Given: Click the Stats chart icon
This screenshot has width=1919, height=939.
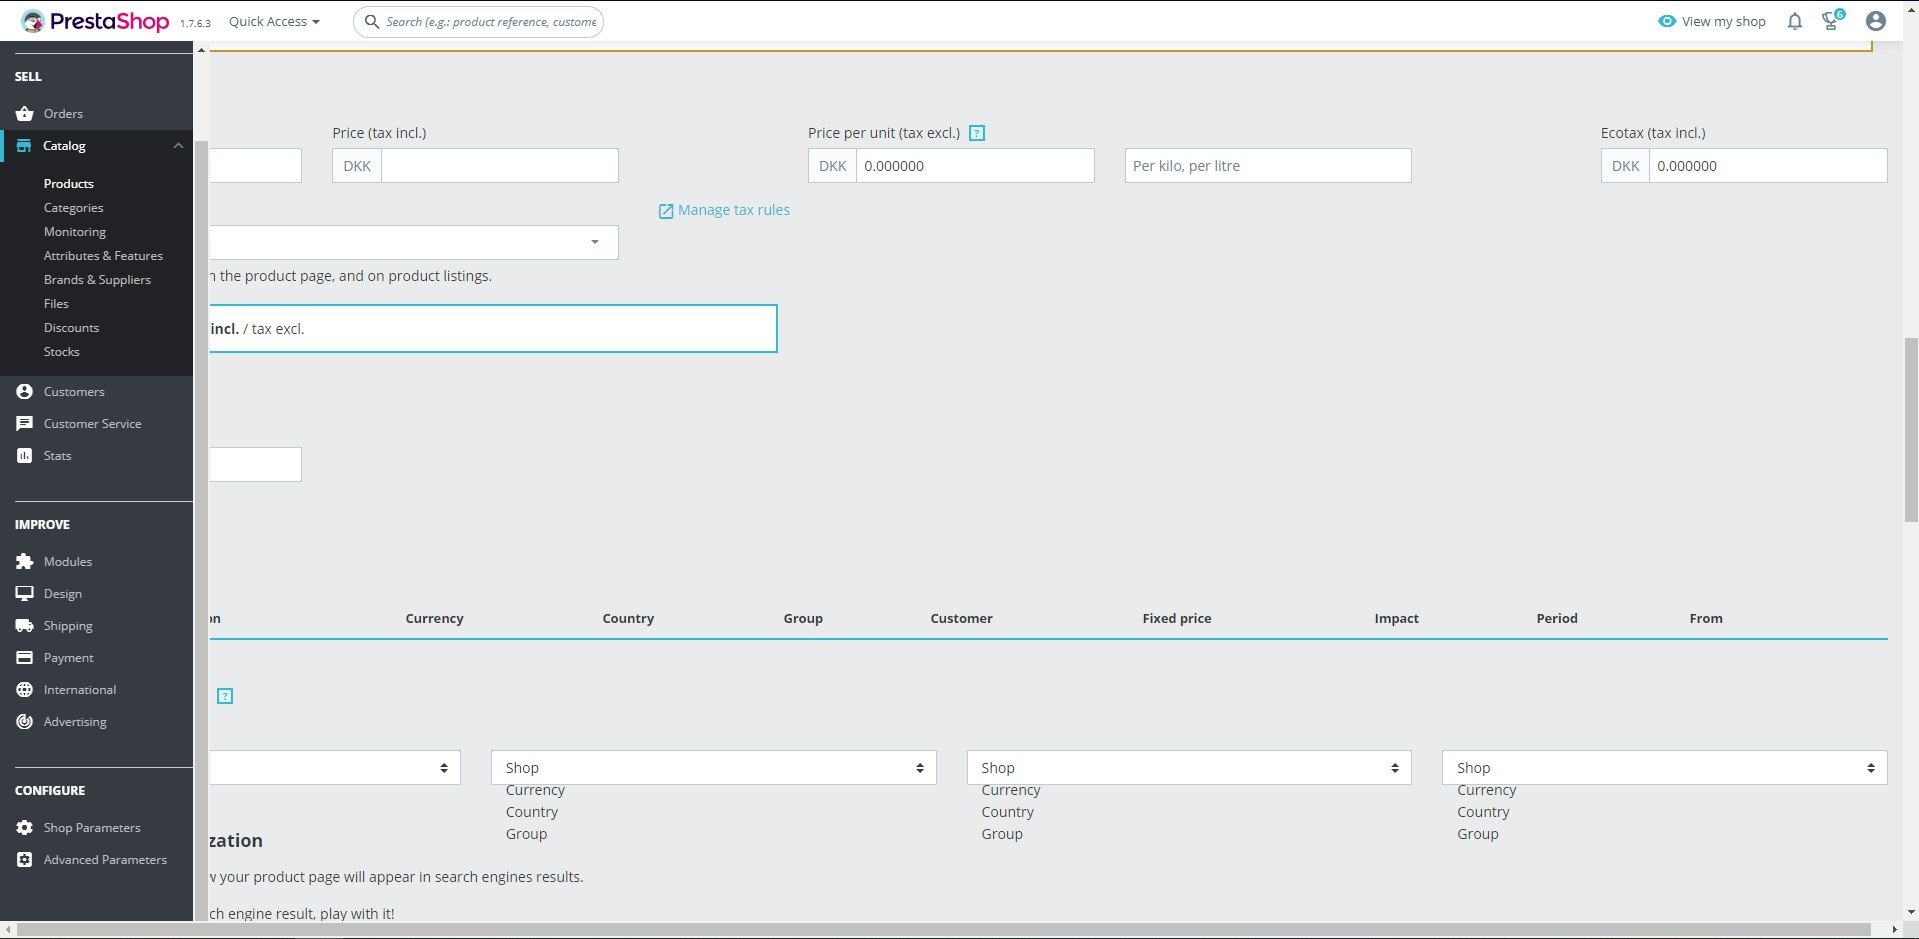Looking at the screenshot, I should click(25, 456).
